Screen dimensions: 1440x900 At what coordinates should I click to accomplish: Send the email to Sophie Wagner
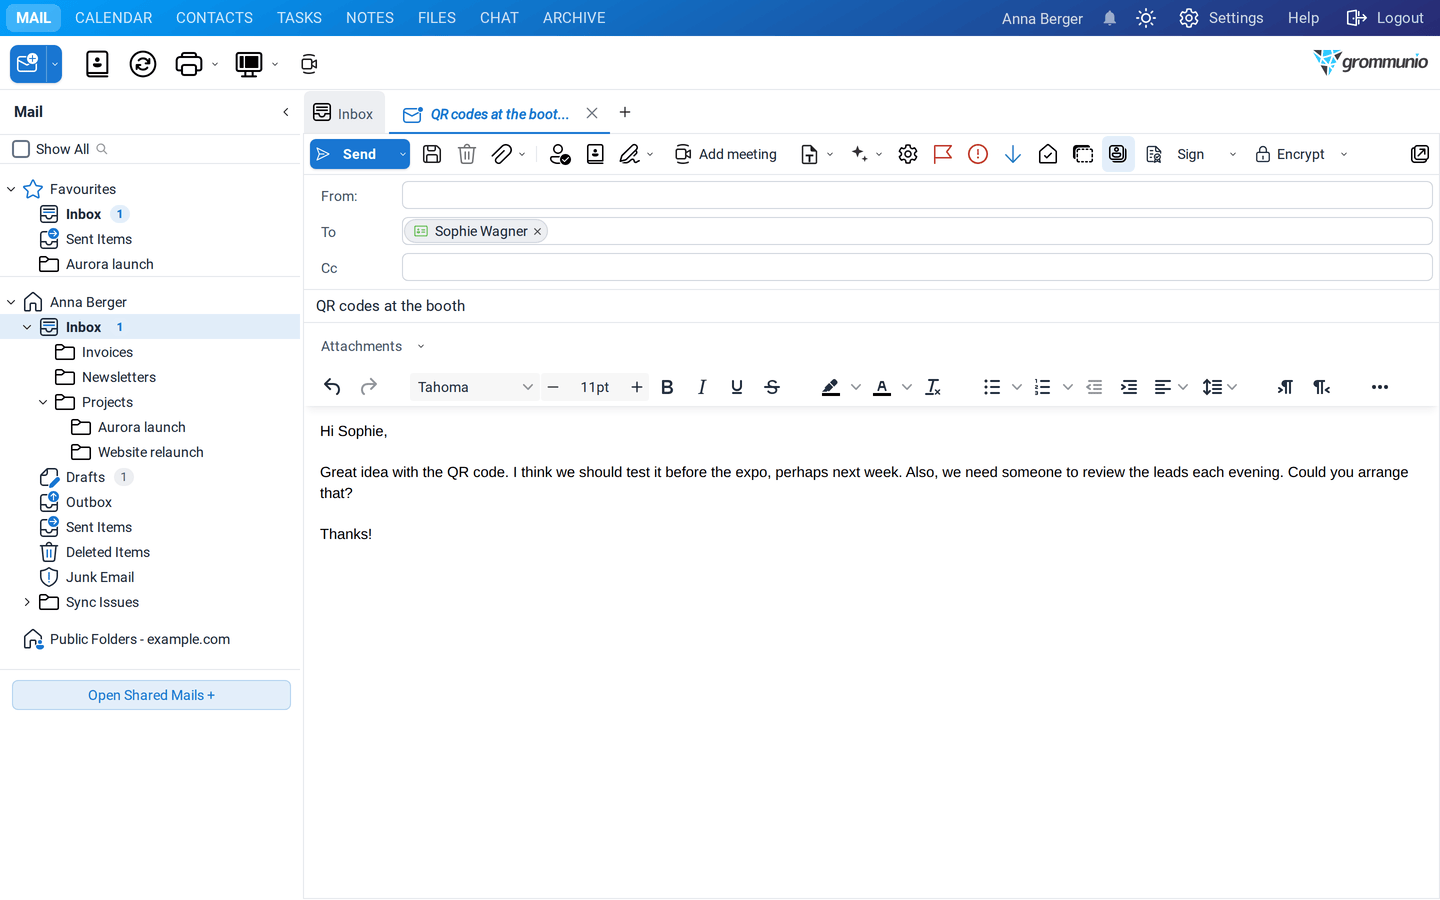[x=352, y=154]
